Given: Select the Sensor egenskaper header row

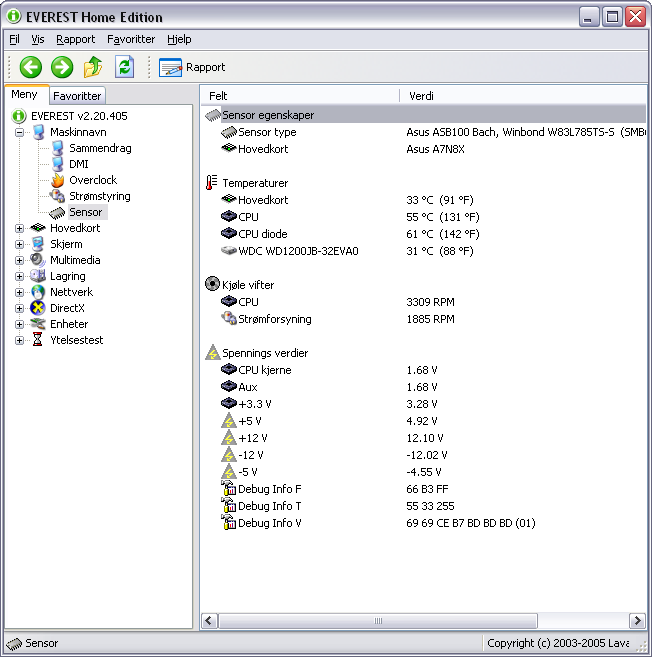Looking at the screenshot, I should (424, 115).
